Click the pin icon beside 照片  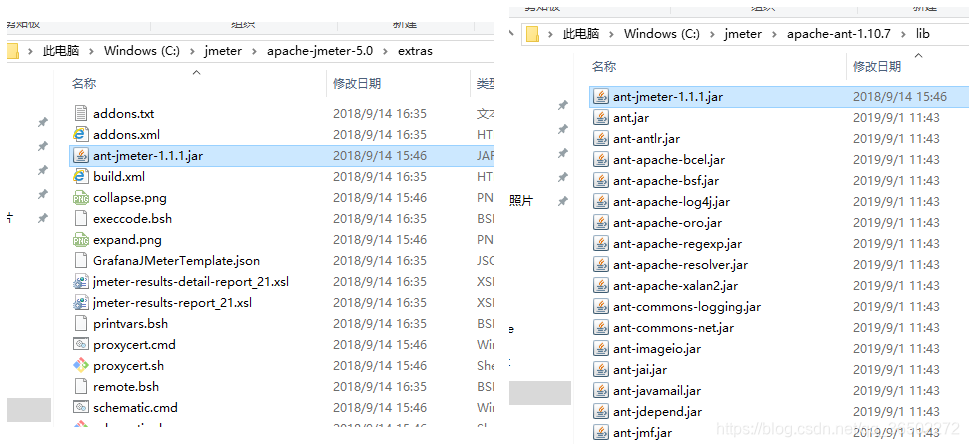click(562, 201)
